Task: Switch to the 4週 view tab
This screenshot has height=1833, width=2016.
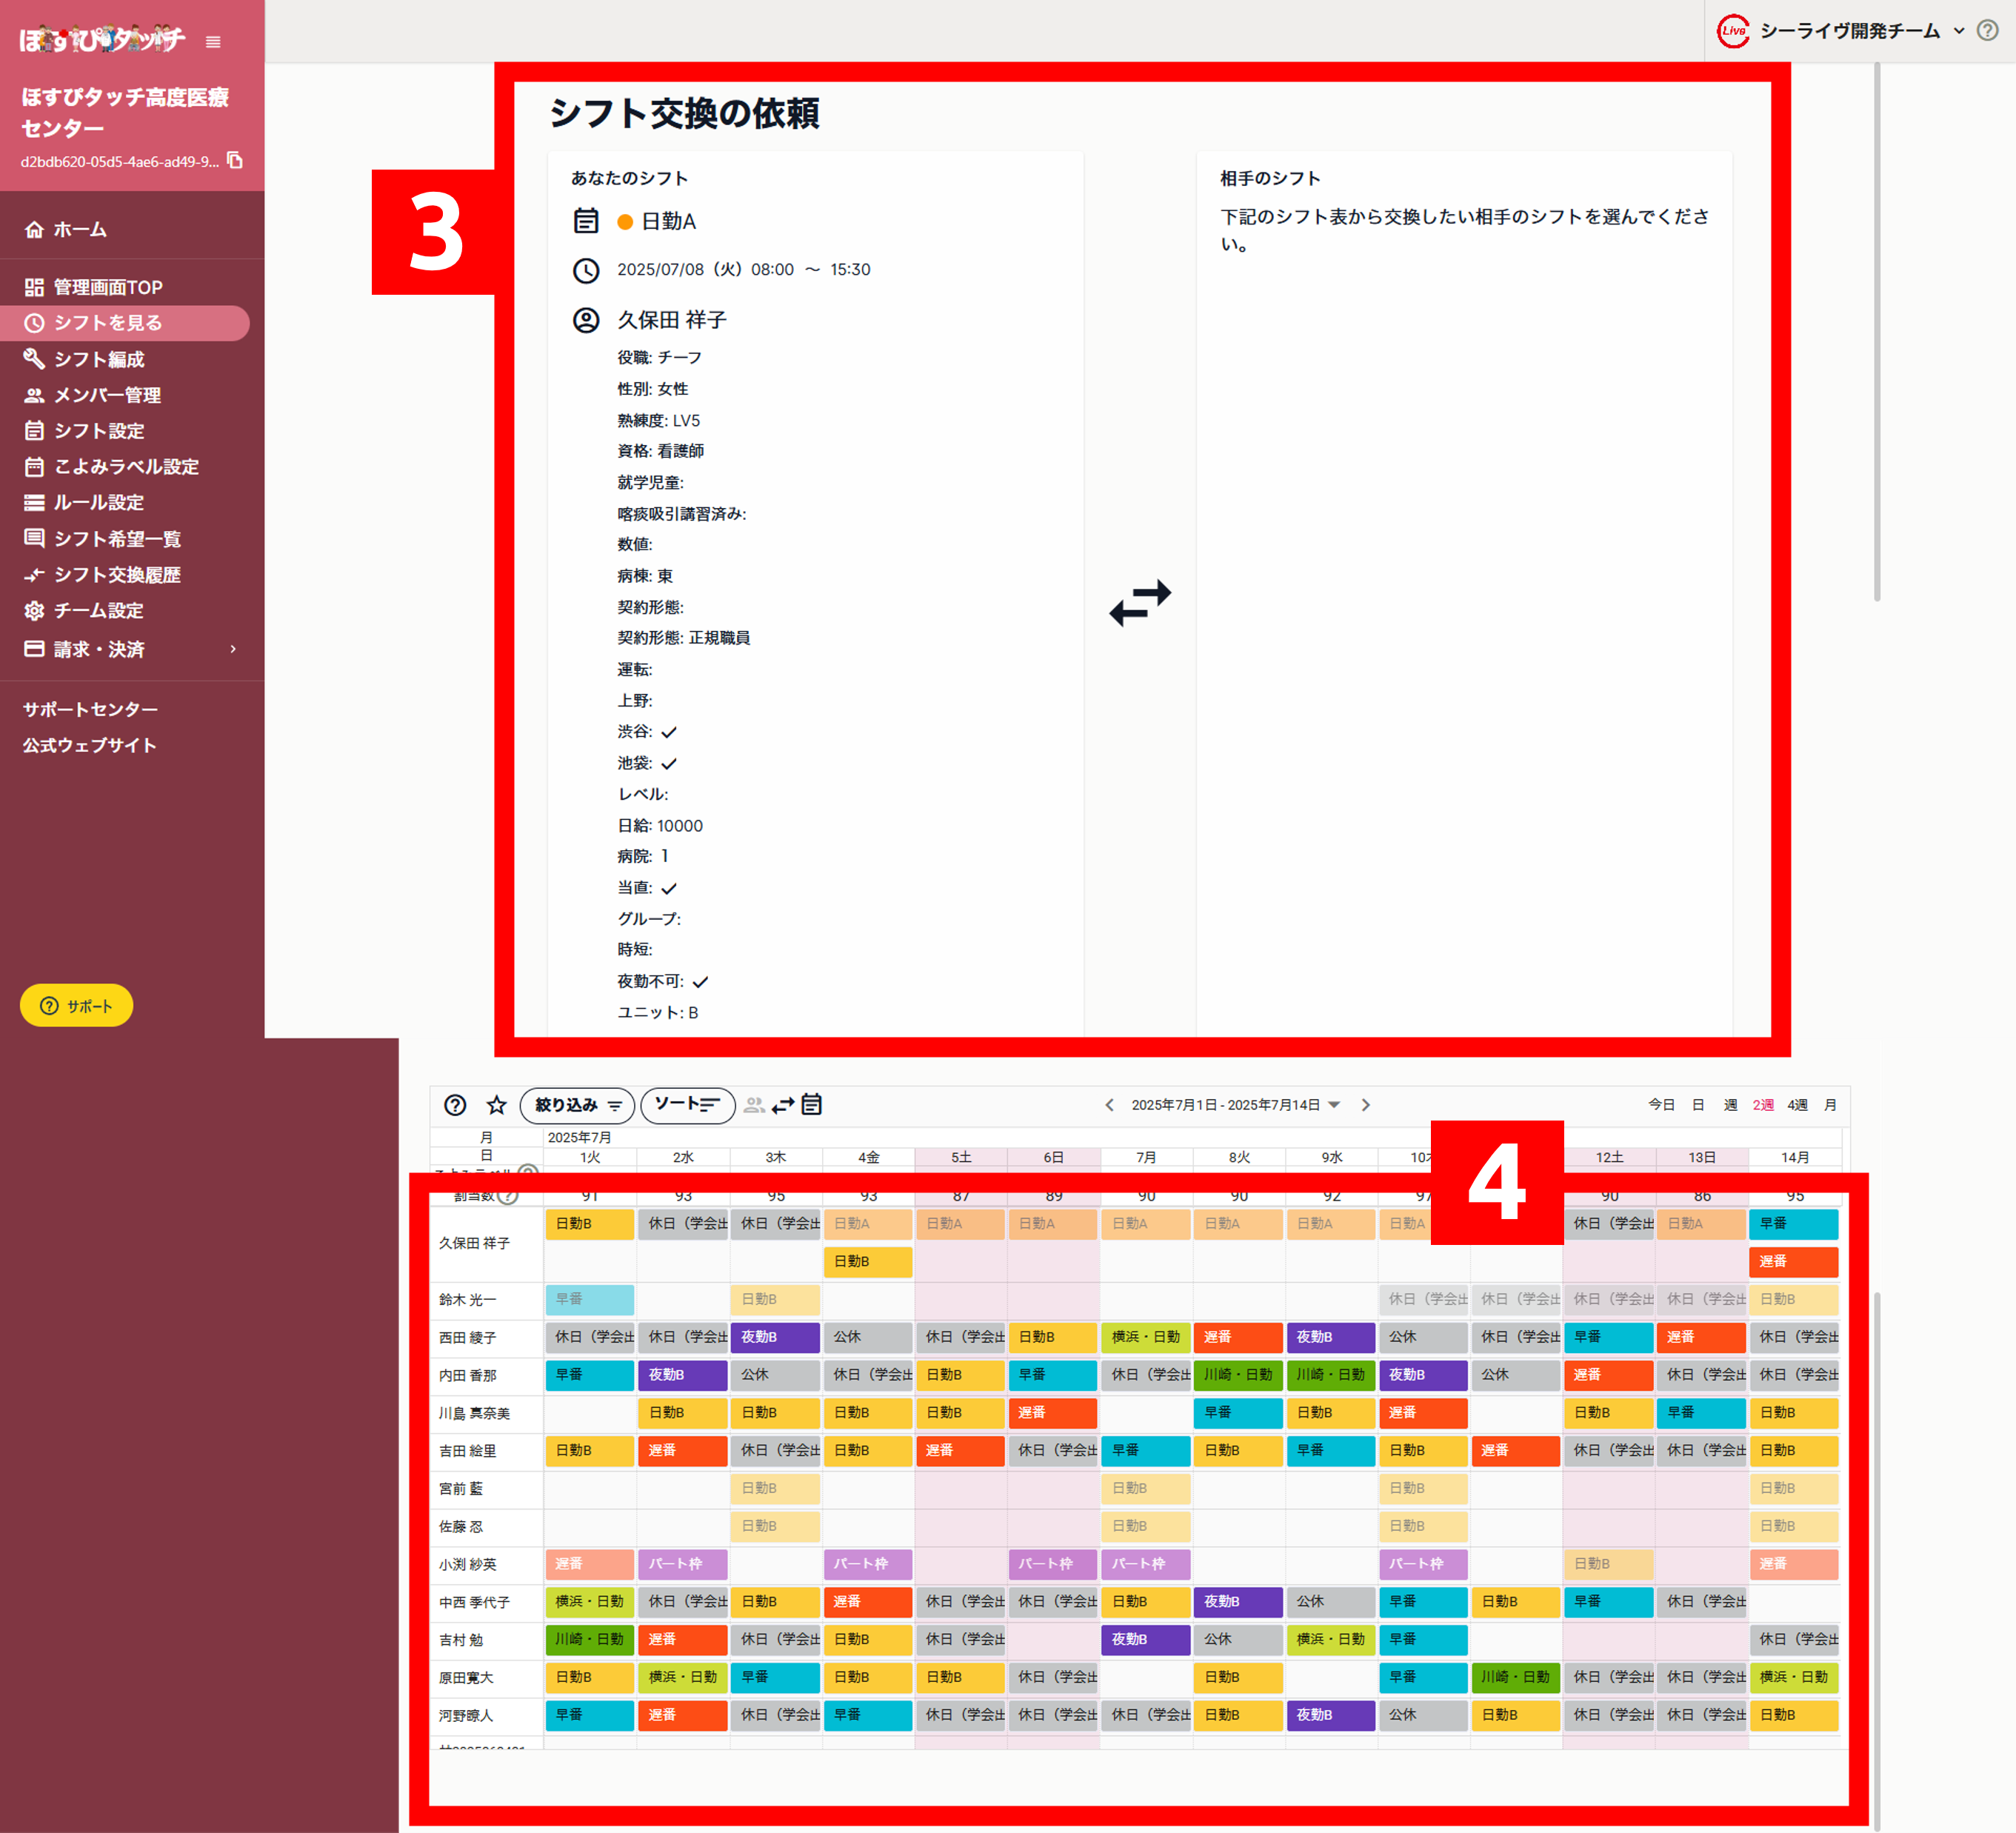Action: pyautogui.click(x=1797, y=1104)
